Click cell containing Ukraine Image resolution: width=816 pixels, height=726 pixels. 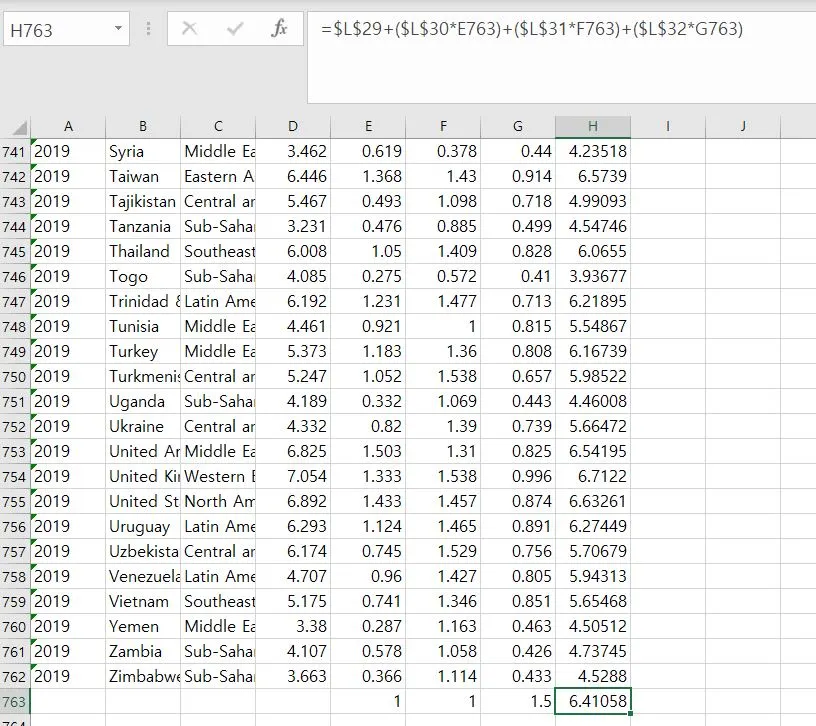click(x=143, y=426)
